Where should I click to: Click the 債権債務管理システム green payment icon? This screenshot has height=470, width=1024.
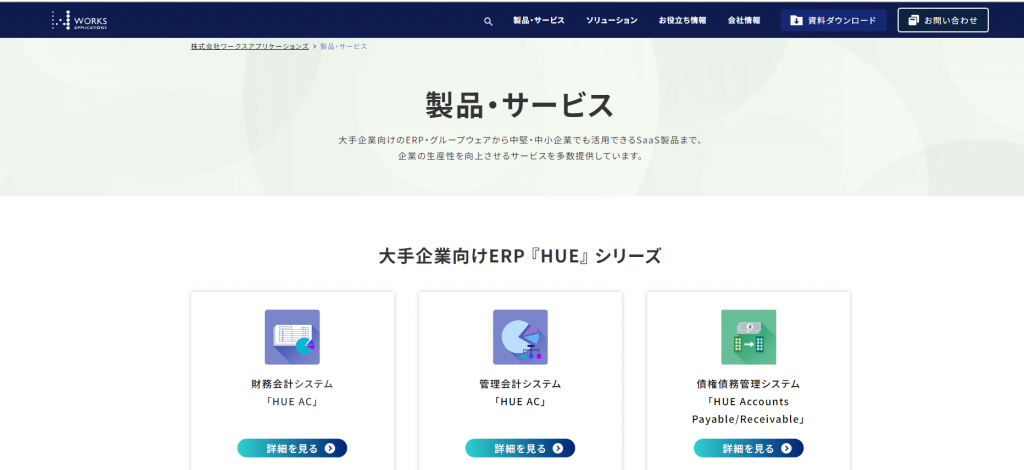(748, 337)
